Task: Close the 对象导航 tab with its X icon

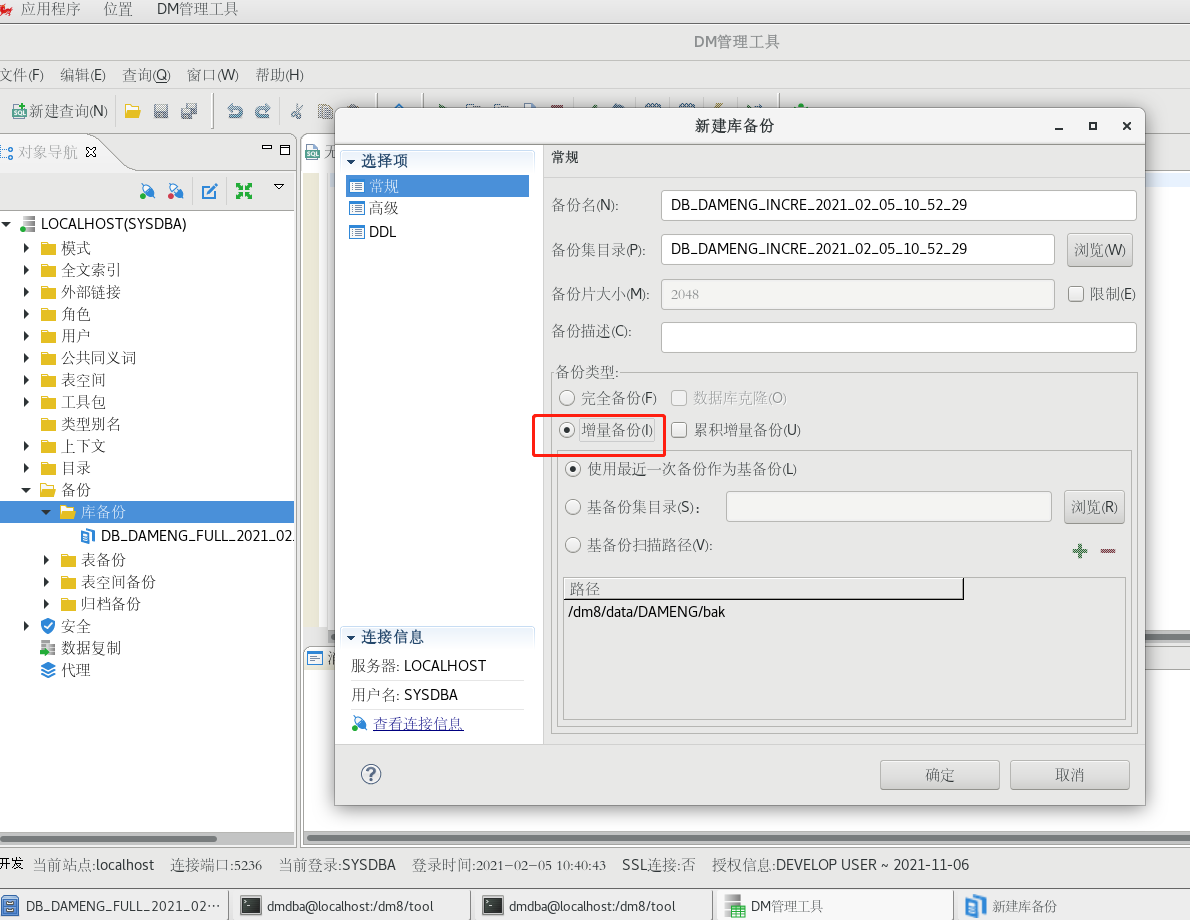Action: (91, 152)
